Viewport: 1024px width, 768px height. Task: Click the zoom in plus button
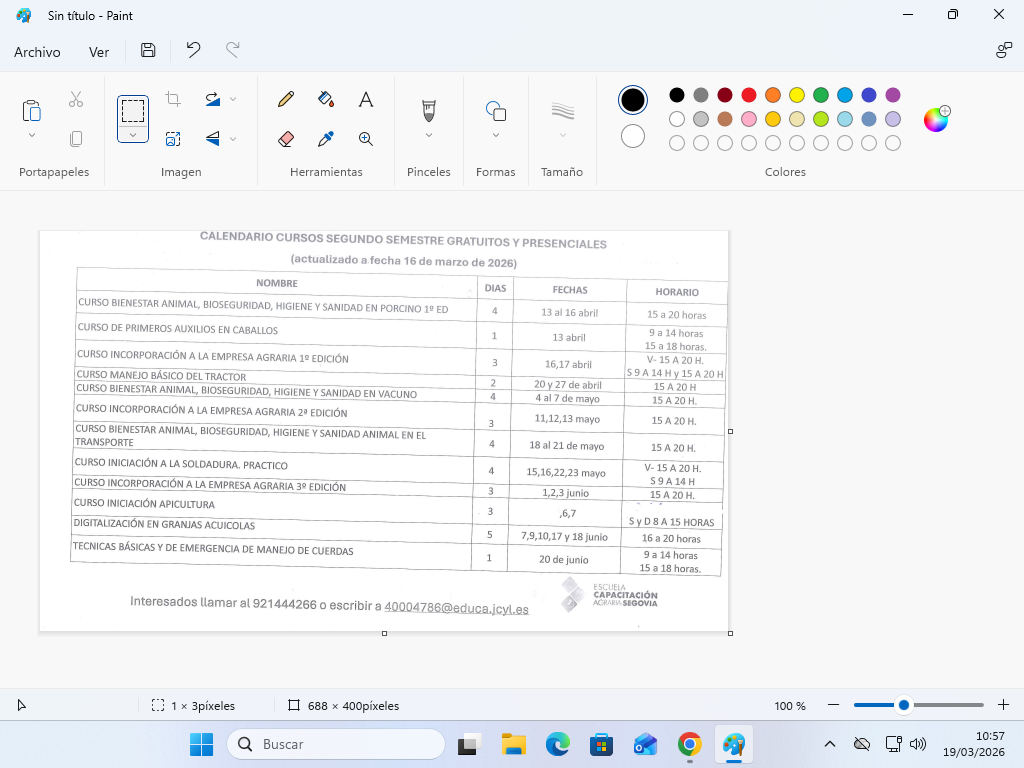(1004, 705)
